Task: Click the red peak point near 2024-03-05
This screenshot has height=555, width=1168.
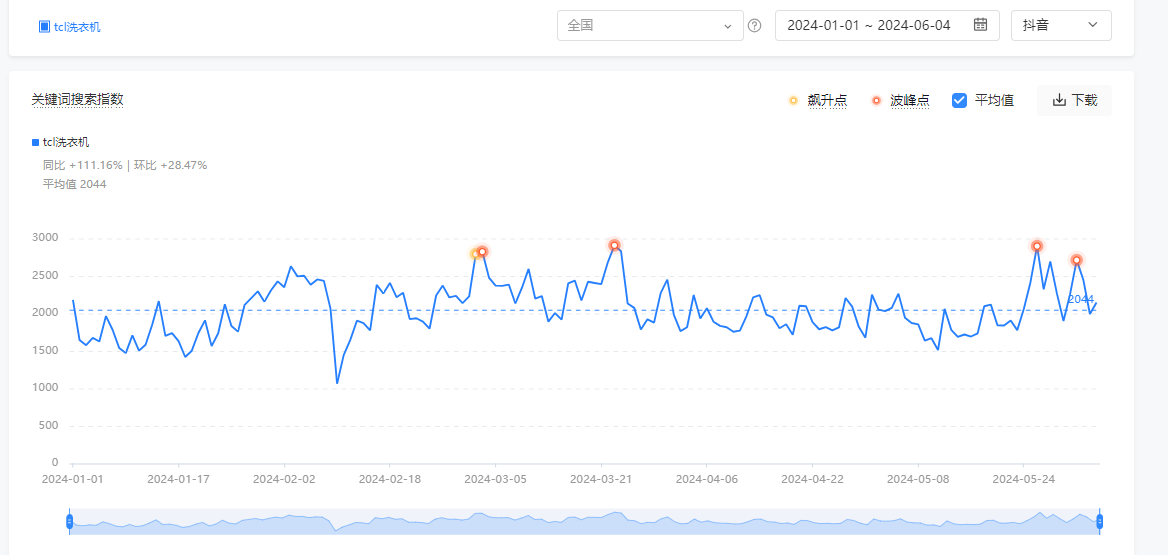Action: coord(482,252)
